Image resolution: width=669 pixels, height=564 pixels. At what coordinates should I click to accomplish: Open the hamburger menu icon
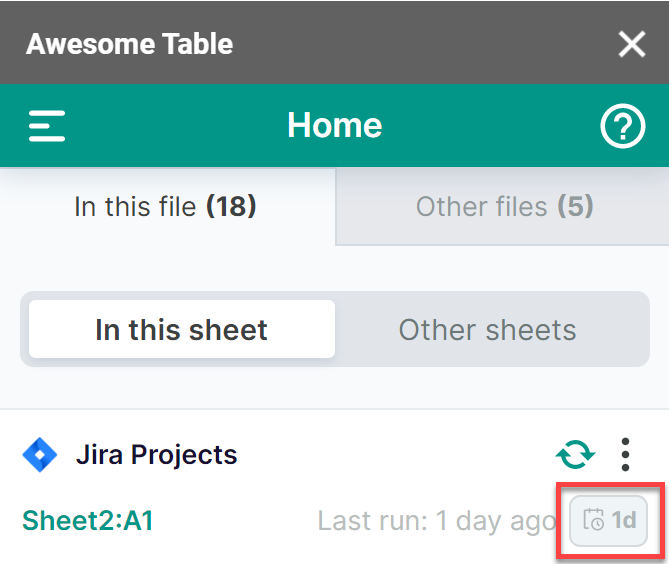(47, 126)
